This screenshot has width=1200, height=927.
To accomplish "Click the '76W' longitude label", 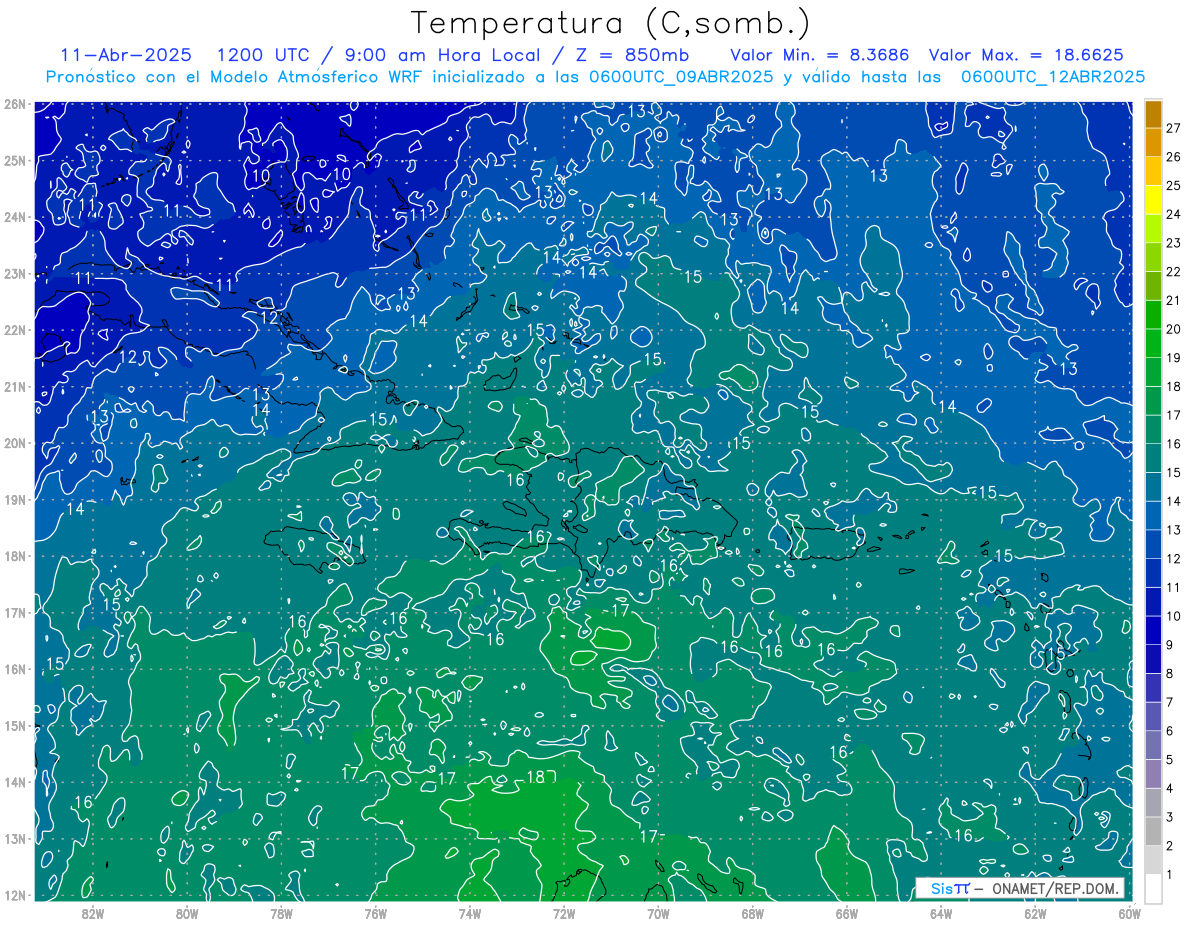I will coord(375,913).
